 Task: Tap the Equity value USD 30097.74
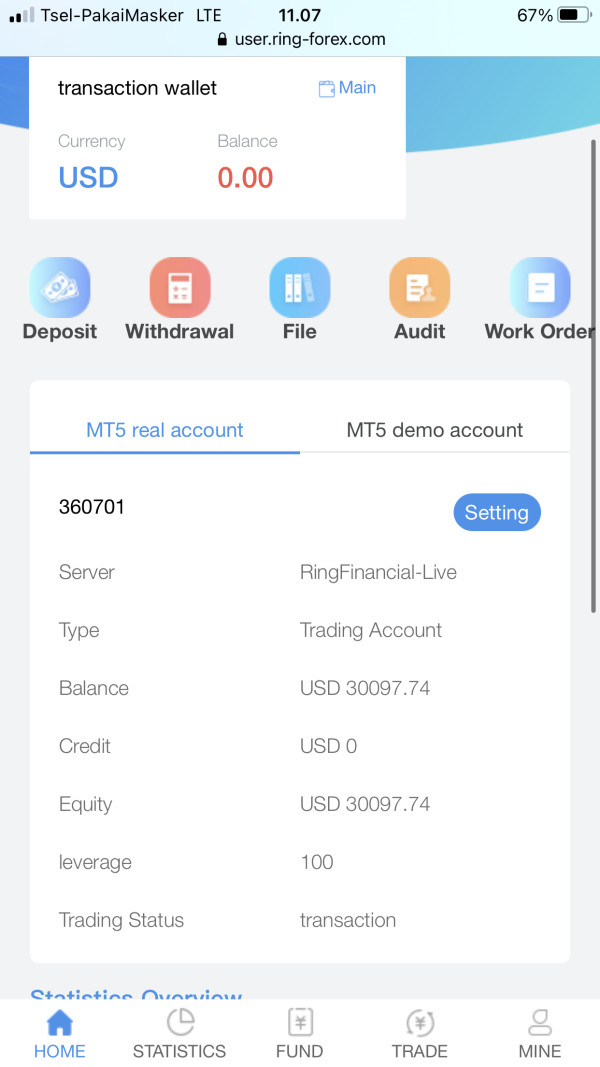tap(365, 804)
